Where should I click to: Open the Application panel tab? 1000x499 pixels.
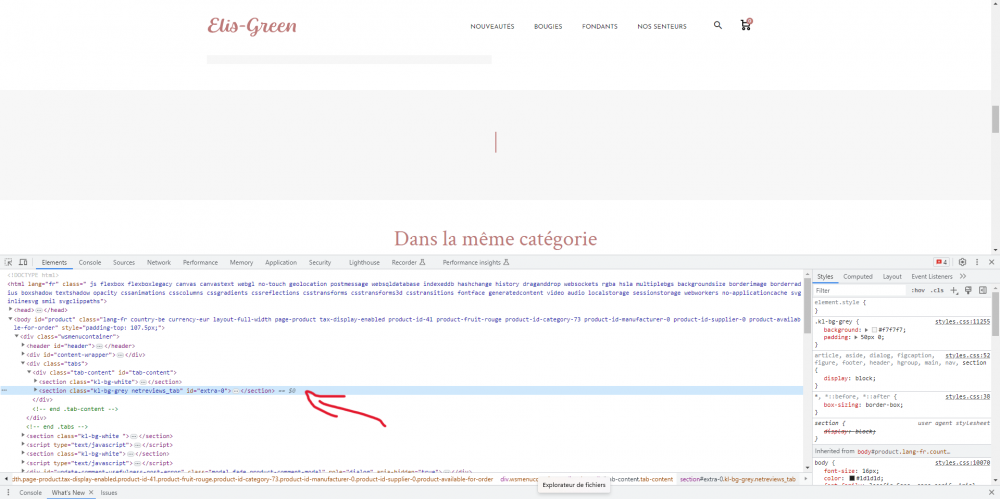(281, 262)
